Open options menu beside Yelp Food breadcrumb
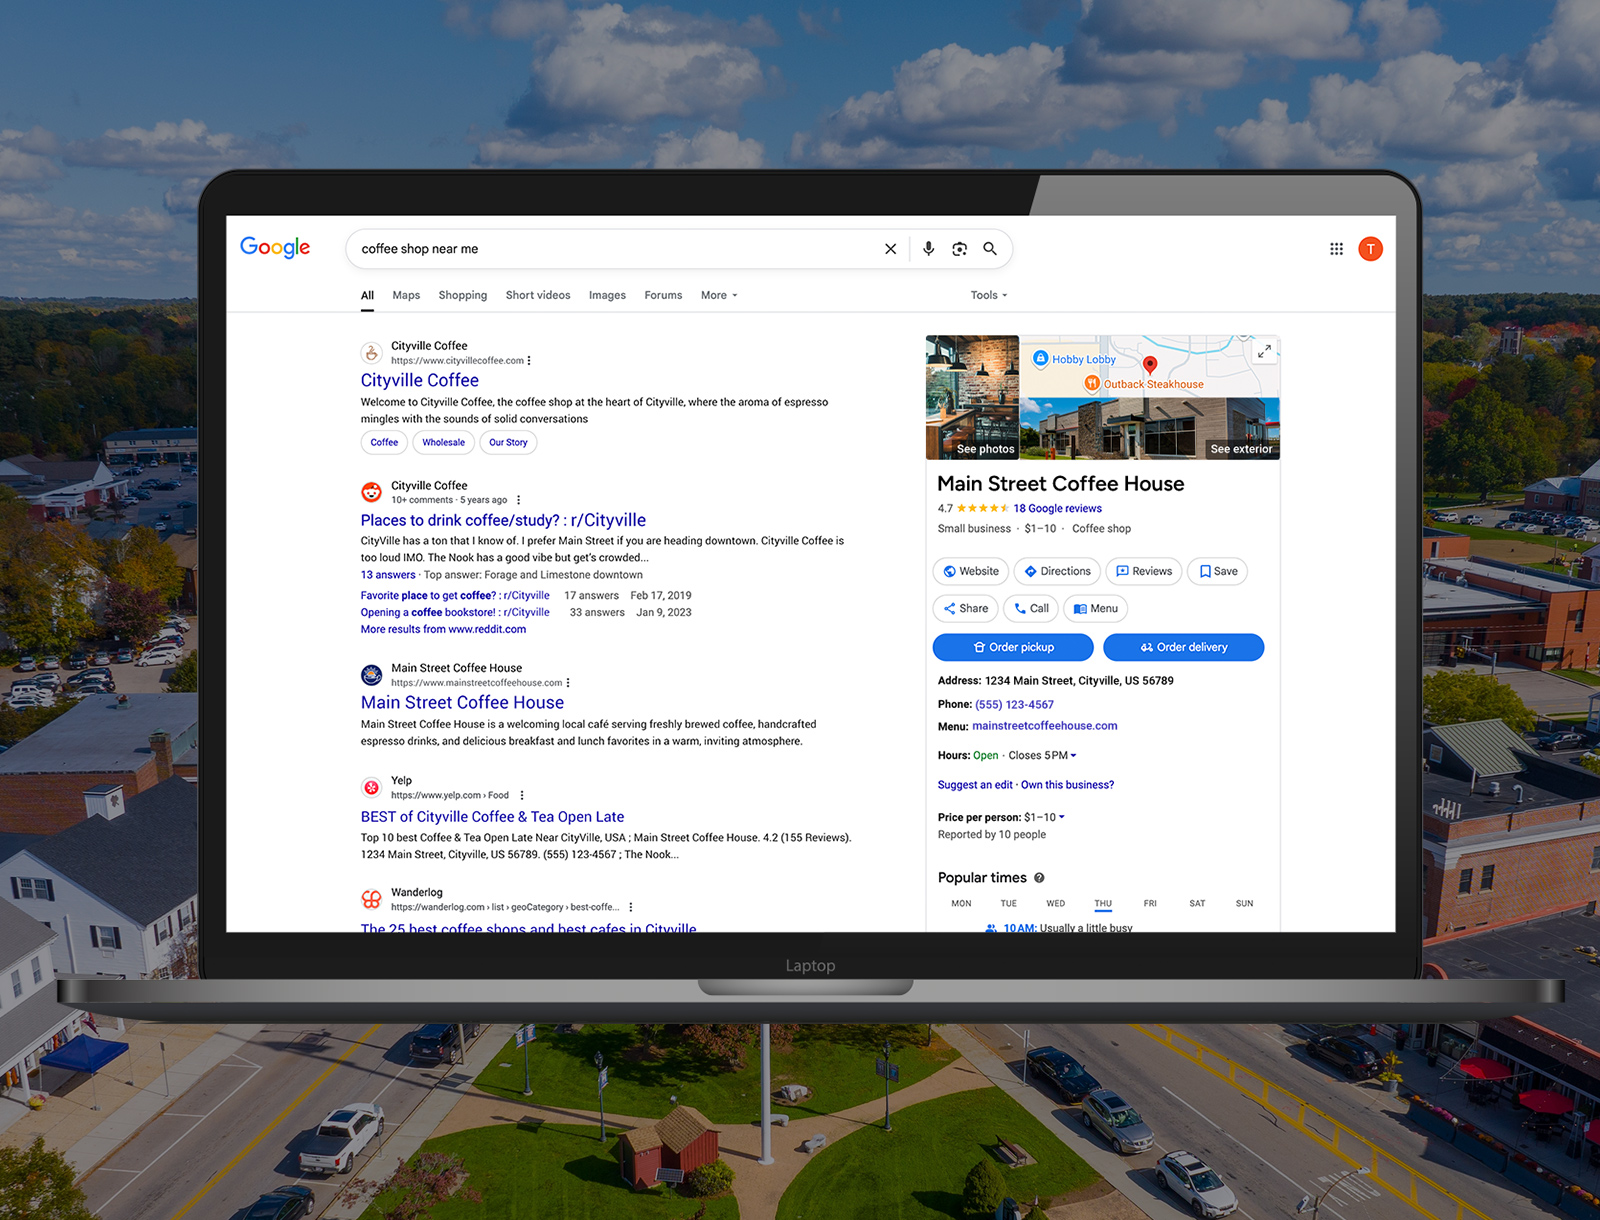This screenshot has height=1220, width=1600. (x=521, y=796)
